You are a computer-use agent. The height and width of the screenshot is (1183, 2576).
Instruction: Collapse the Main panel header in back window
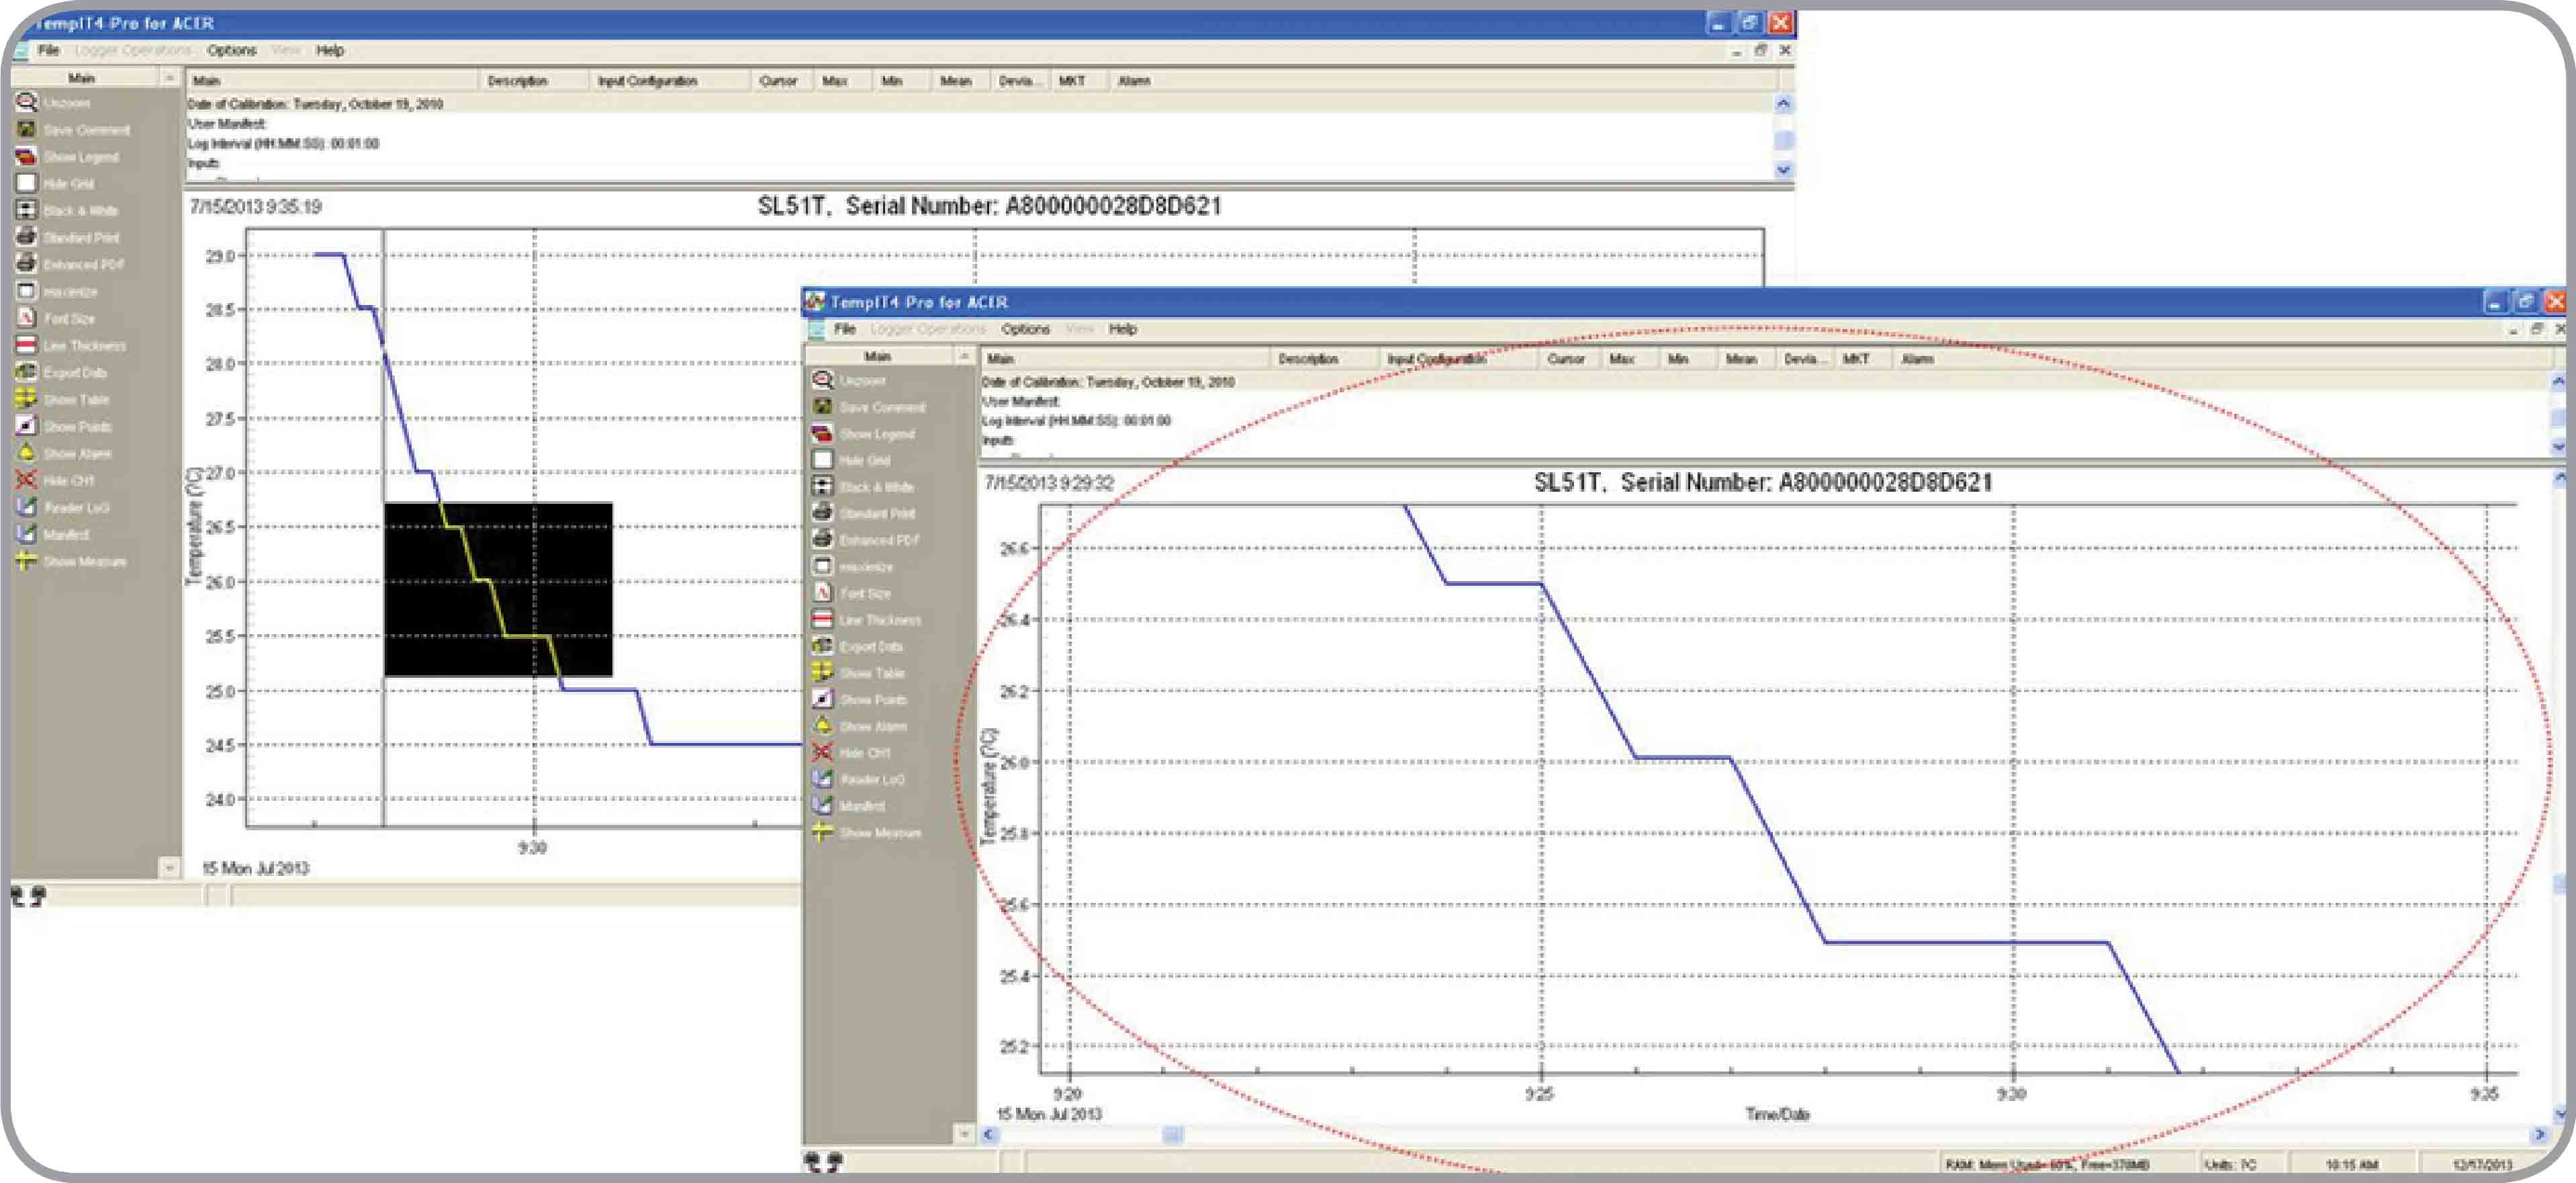pyautogui.click(x=169, y=77)
